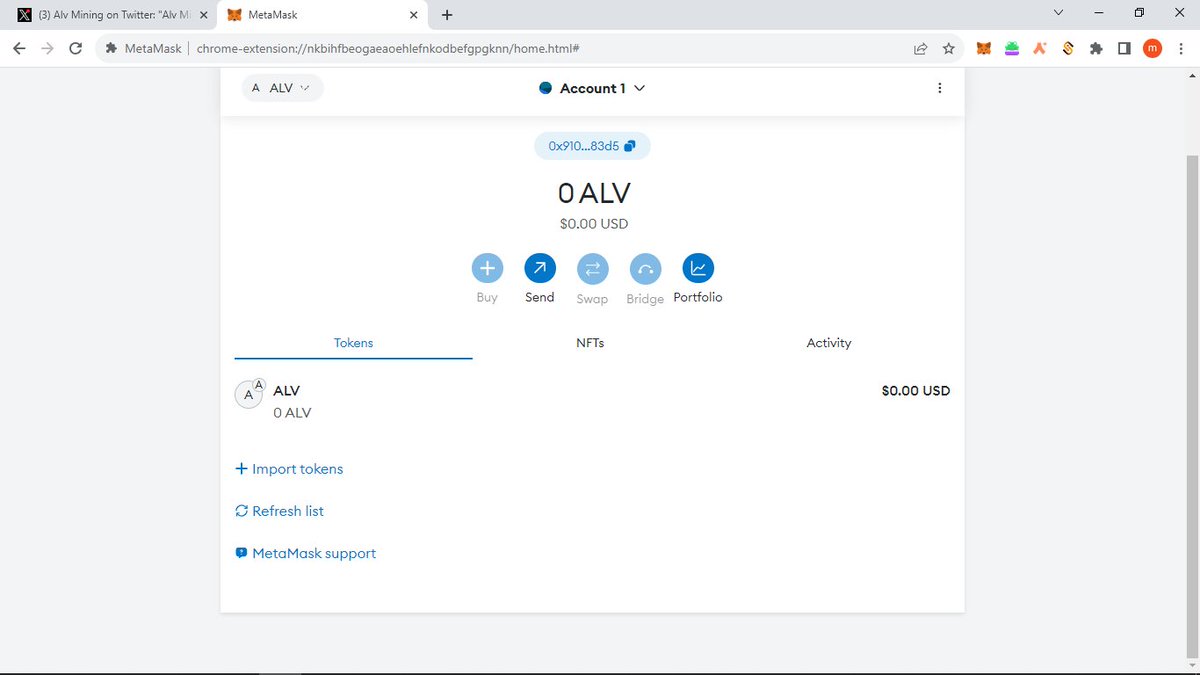1200x675 pixels.
Task: Click the Refresh list link
Action: 279,511
